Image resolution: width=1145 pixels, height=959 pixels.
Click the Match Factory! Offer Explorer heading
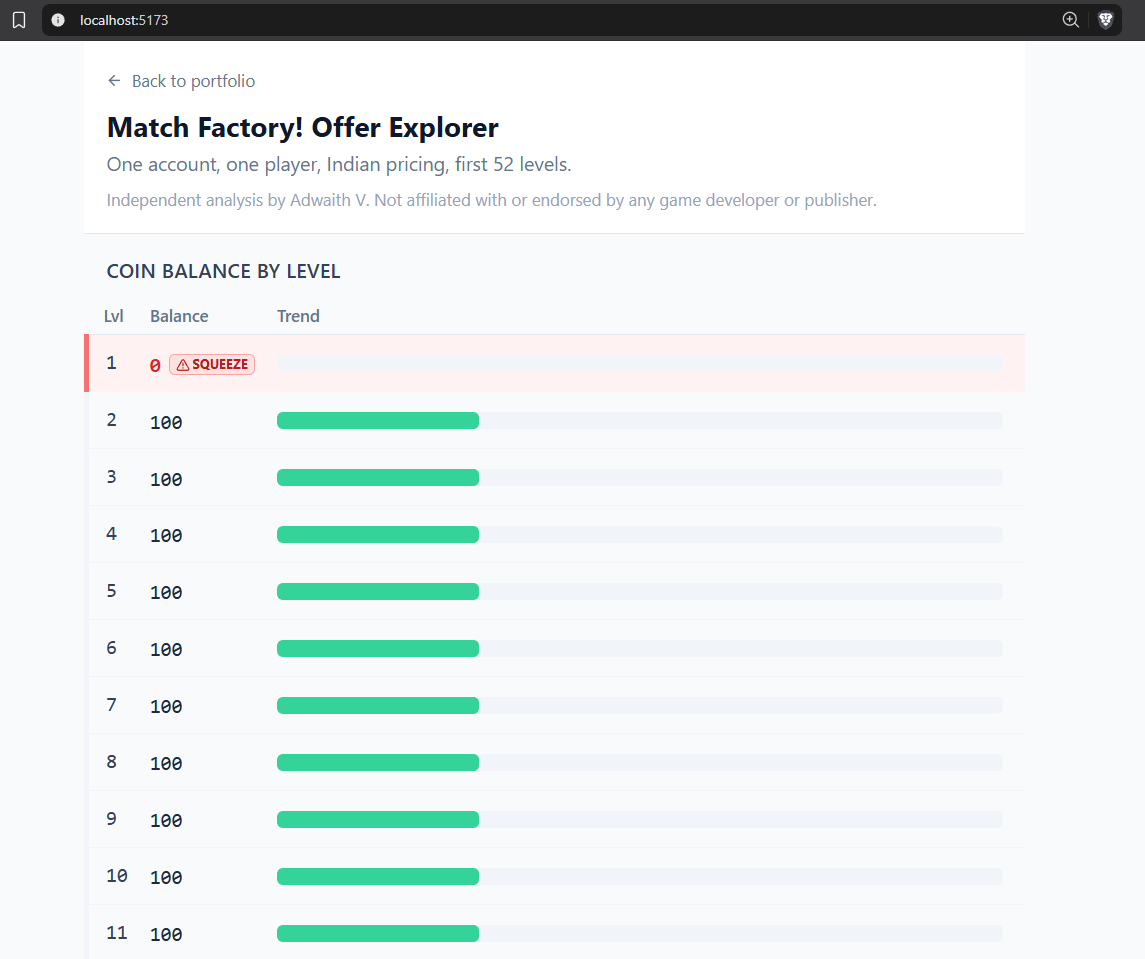[x=302, y=128]
